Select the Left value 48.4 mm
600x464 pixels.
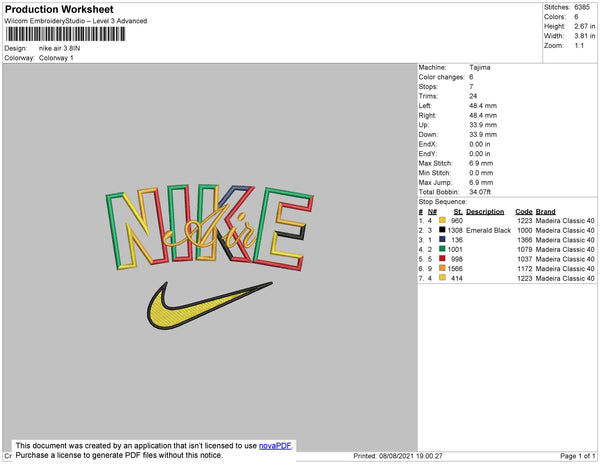pyautogui.click(x=483, y=106)
